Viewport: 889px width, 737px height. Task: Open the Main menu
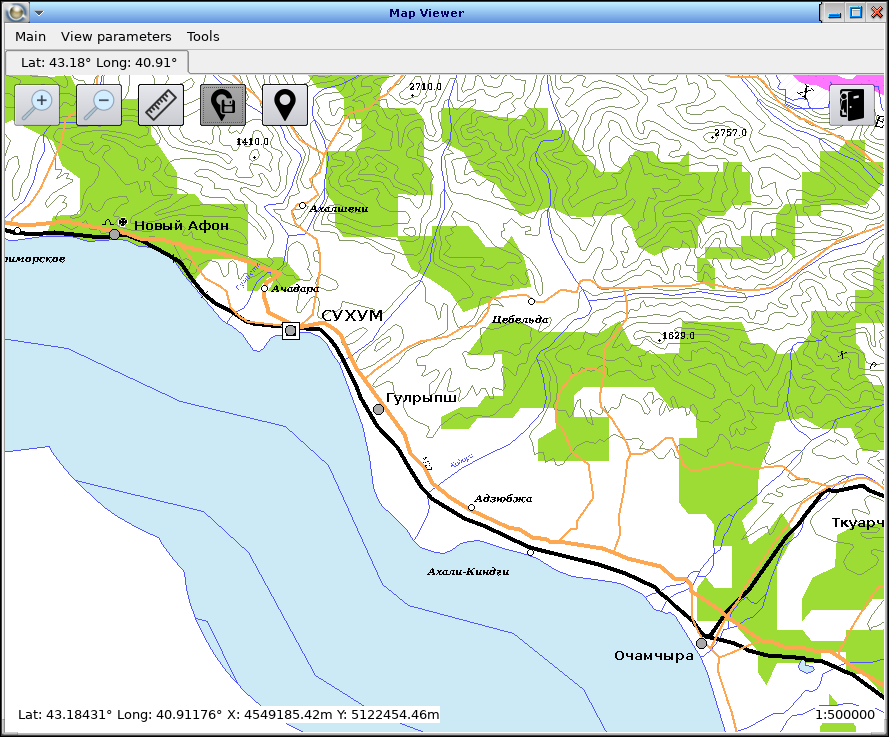pos(30,36)
